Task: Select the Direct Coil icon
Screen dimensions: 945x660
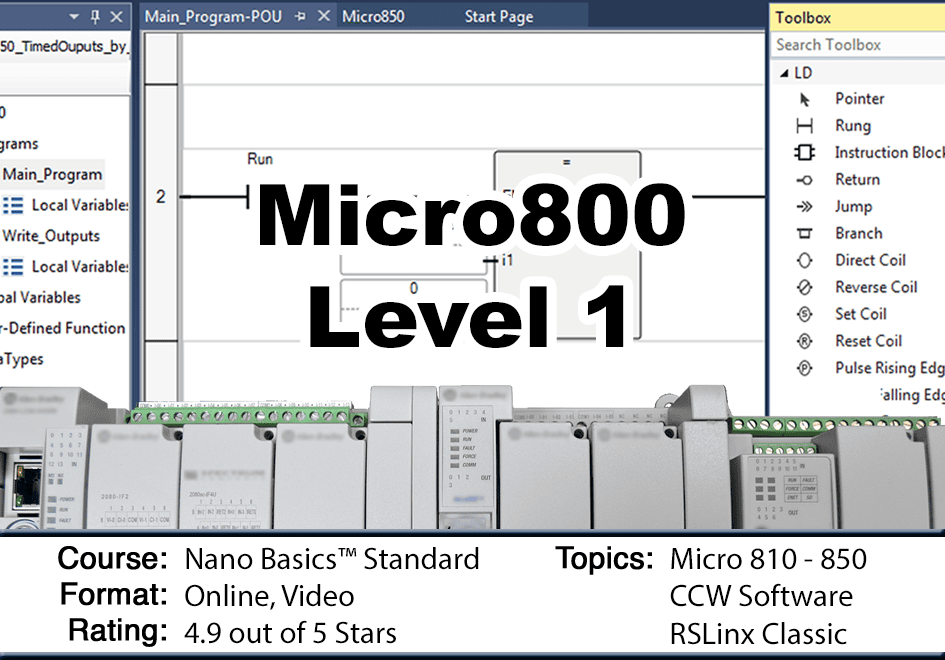Action: [x=805, y=260]
